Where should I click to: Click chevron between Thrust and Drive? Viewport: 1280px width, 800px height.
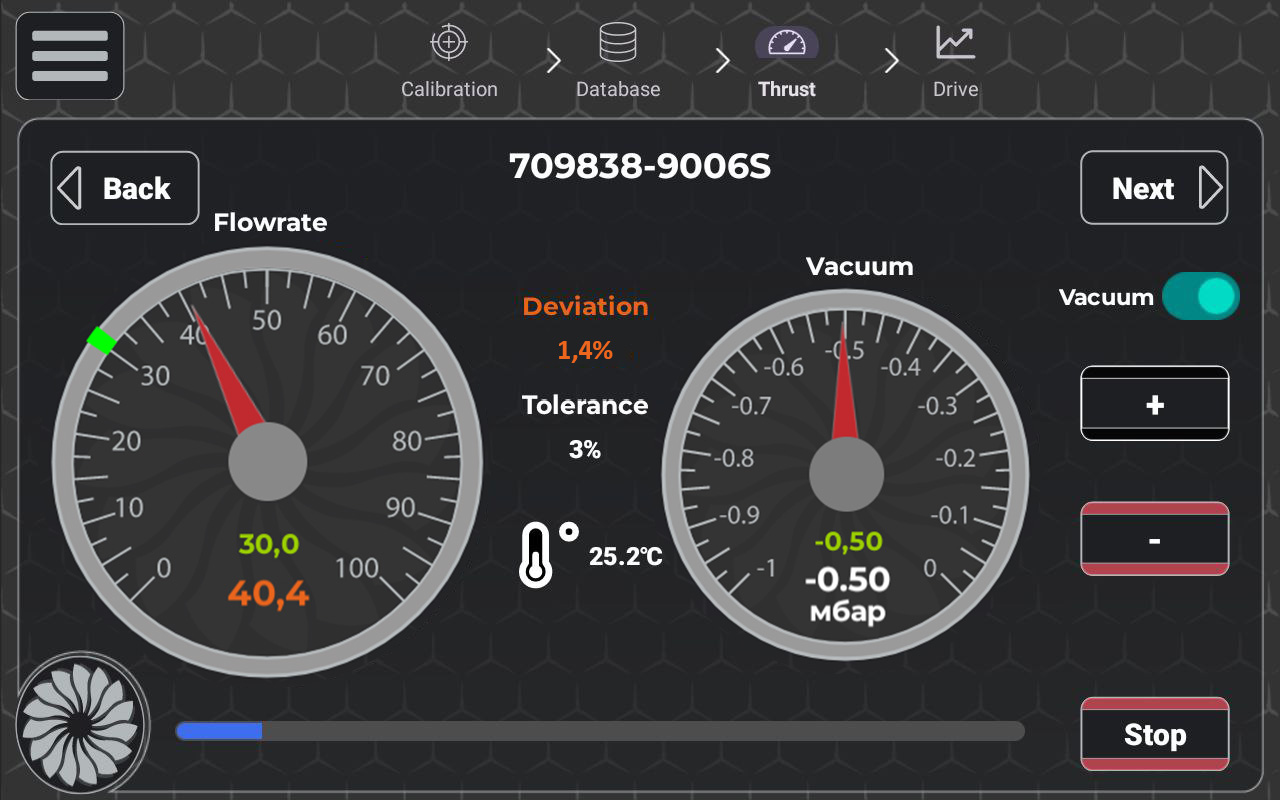pyautogui.click(x=891, y=62)
